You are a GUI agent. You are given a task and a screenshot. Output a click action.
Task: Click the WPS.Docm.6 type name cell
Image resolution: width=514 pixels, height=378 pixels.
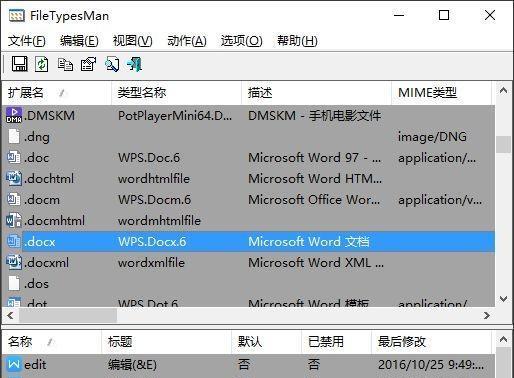click(155, 200)
